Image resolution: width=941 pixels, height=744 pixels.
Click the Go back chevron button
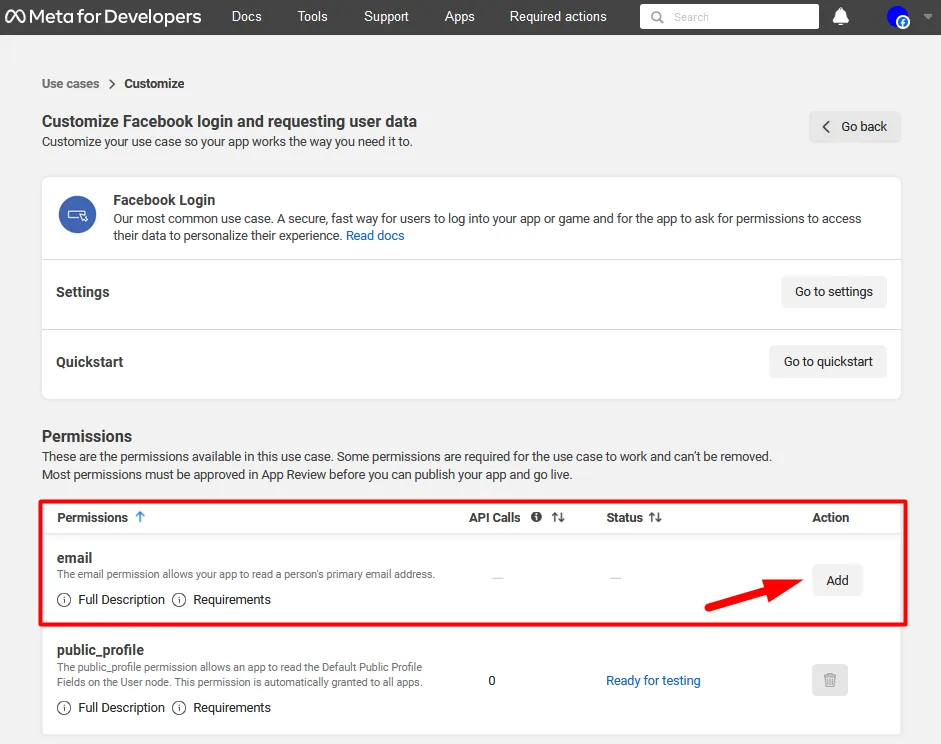[825, 126]
